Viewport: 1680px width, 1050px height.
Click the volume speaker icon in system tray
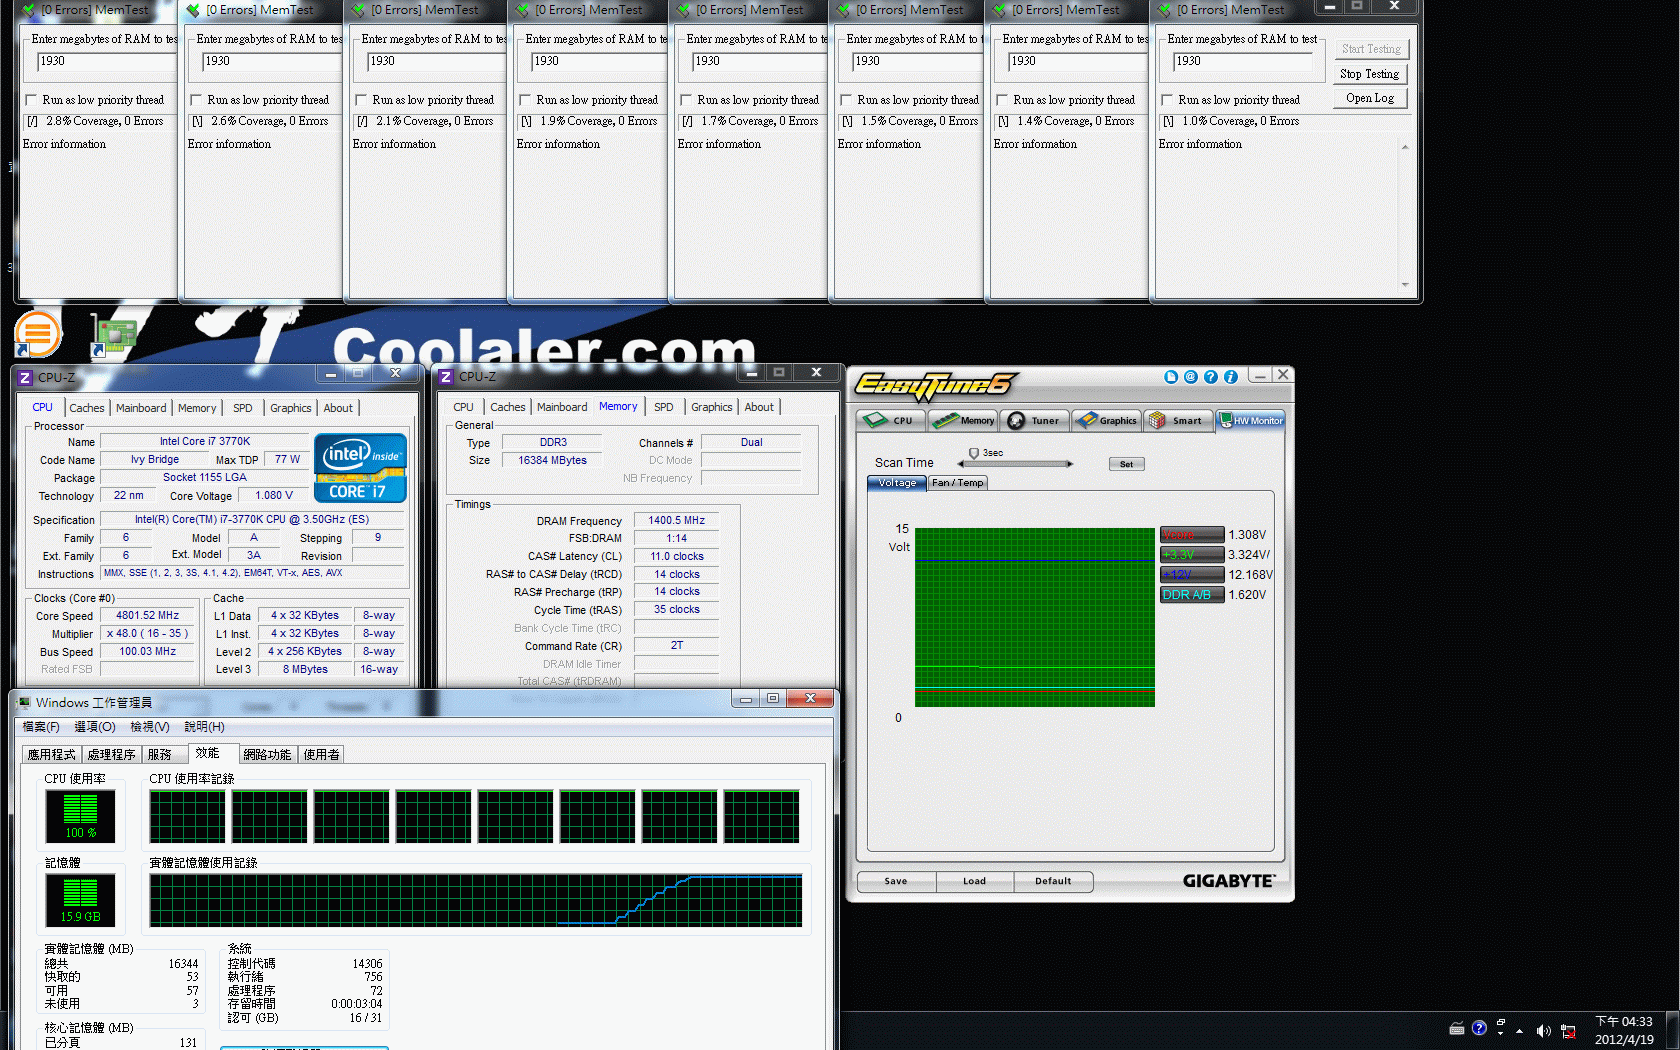coord(1543,1030)
